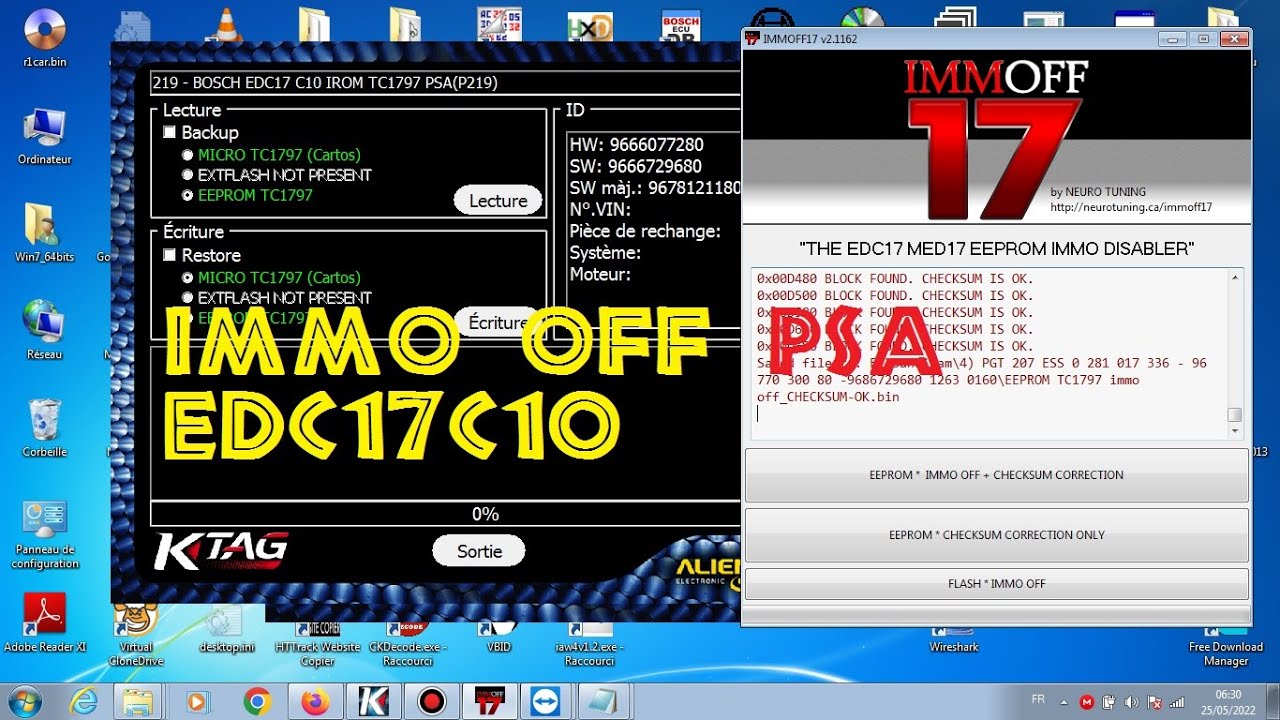Open the neurotuning.ca/immoff17 link
The width and height of the screenshot is (1280, 720).
(x=1131, y=207)
